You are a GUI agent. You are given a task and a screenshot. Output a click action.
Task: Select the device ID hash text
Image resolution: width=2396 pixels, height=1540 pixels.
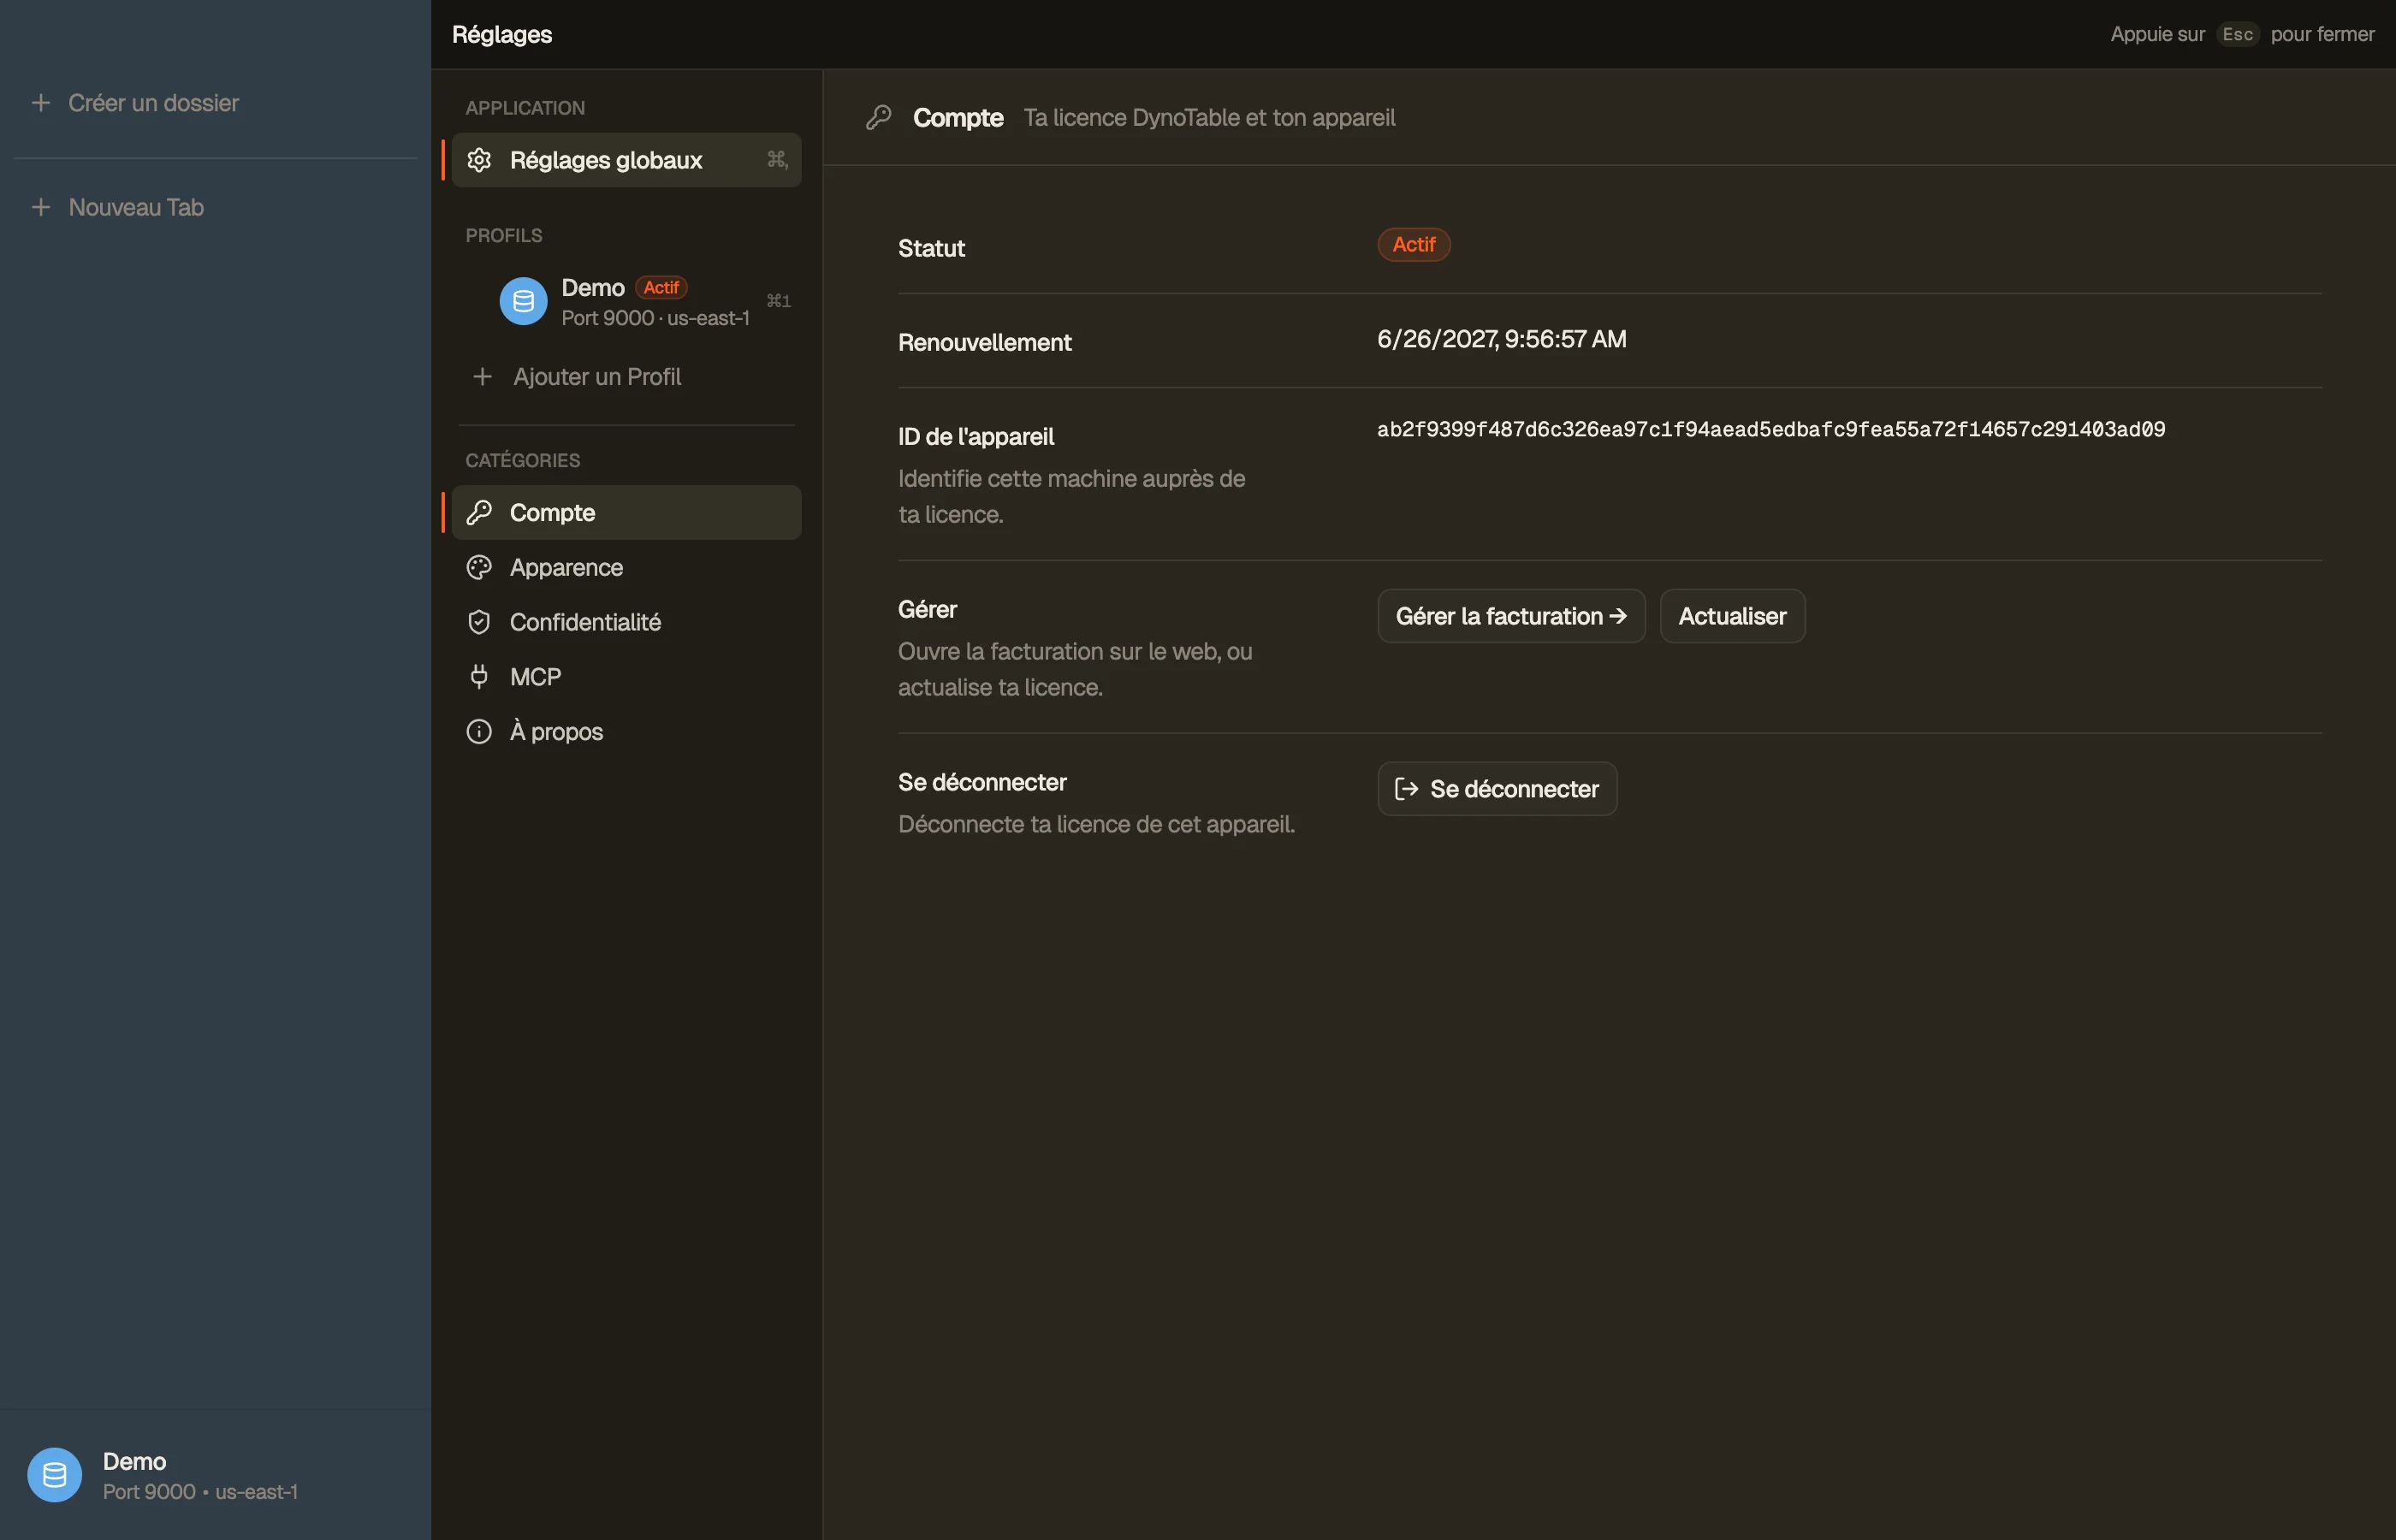click(x=1771, y=429)
